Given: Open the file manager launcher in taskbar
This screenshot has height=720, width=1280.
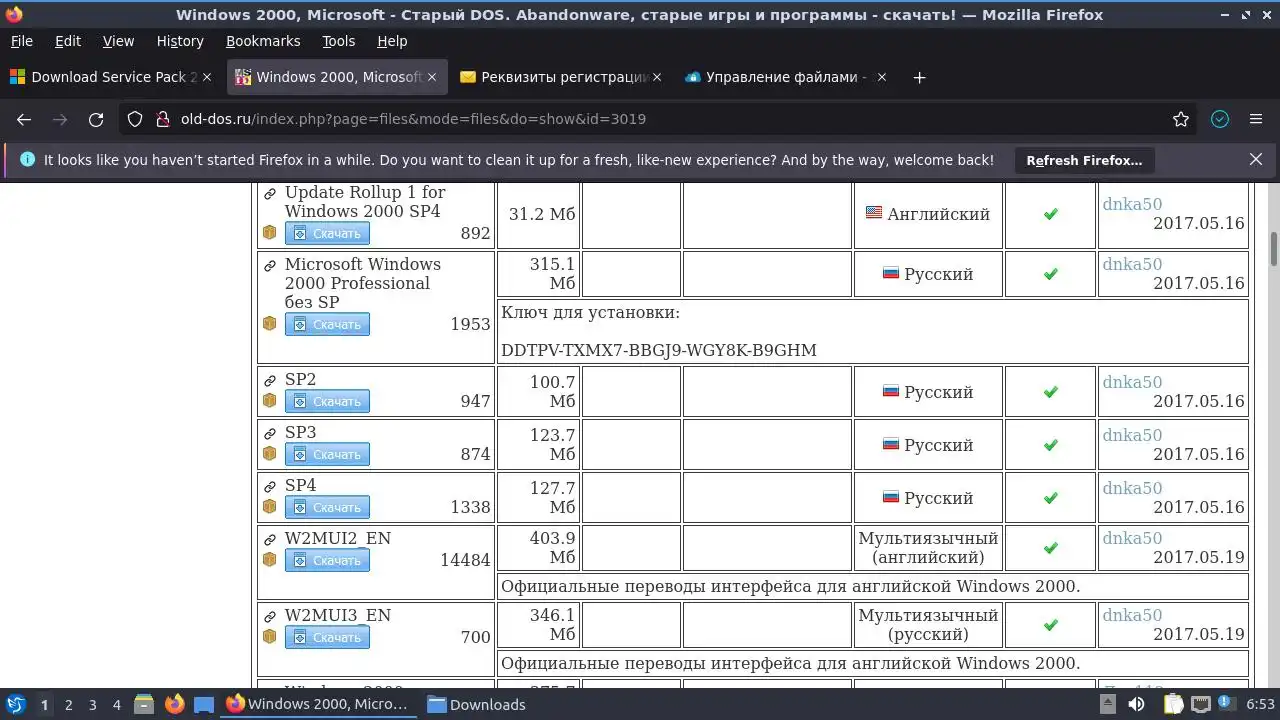Looking at the screenshot, I should (x=143, y=704).
